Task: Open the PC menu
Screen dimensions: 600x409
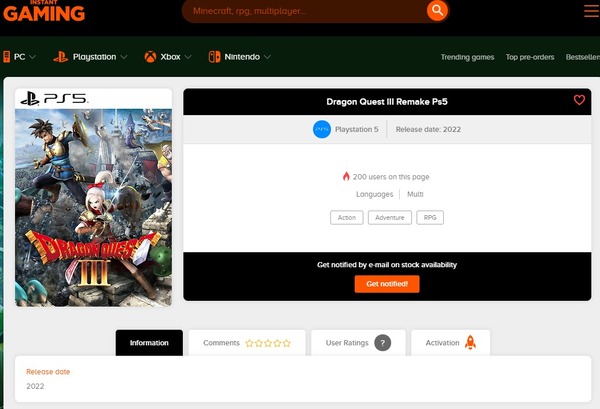Action: (x=20, y=57)
